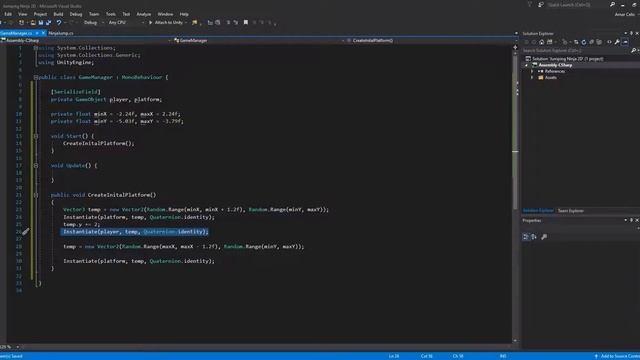Open the Team menu

pos(94,14)
